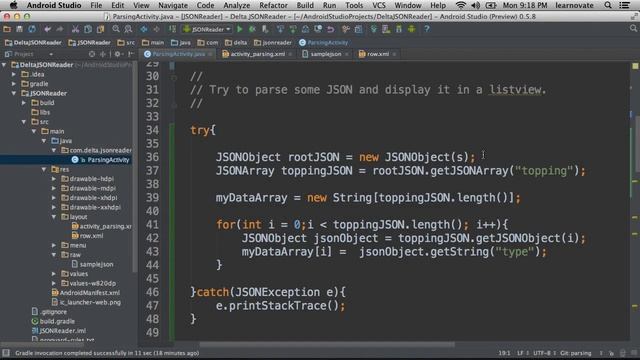Select row.xml in project tree
The image size is (640, 360).
(88, 236)
